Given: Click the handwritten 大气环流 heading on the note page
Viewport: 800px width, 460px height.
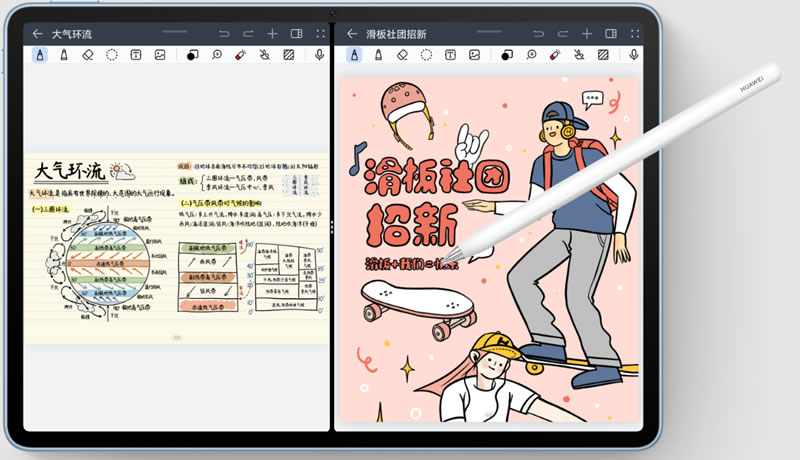Looking at the screenshot, I should point(70,171).
